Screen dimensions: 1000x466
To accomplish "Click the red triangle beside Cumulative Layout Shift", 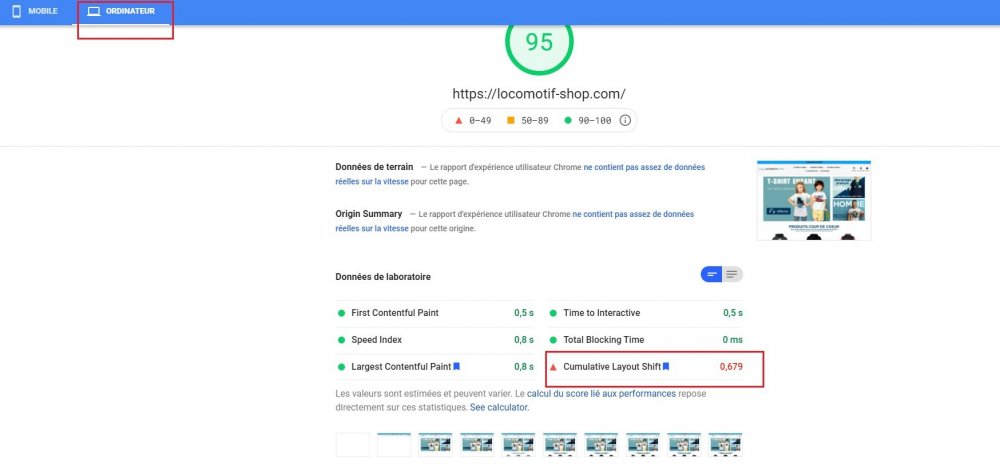I will (553, 367).
